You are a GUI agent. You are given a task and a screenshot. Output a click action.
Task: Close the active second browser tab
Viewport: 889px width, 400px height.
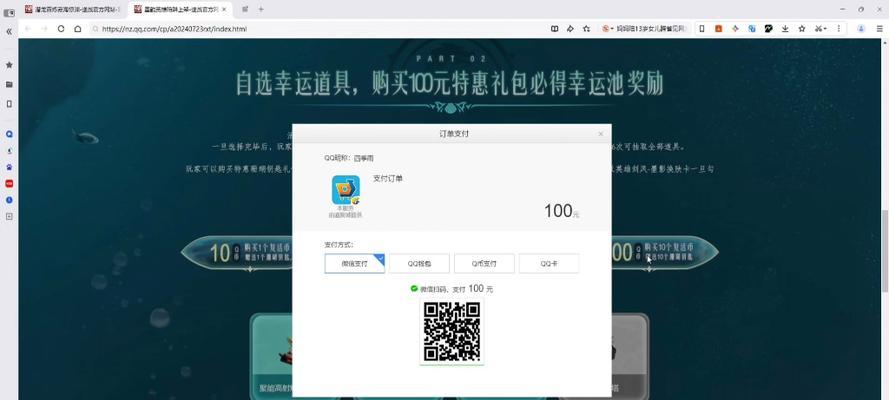coord(224,9)
